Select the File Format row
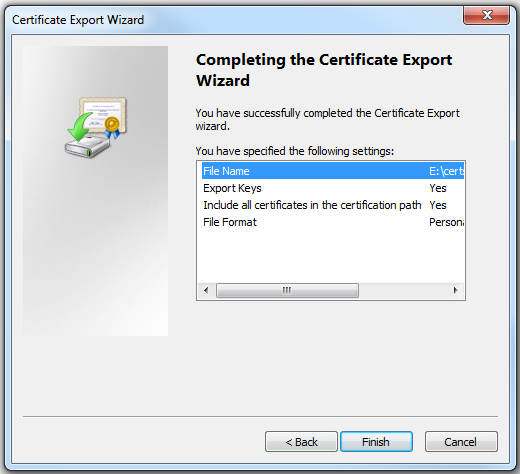 333,222
